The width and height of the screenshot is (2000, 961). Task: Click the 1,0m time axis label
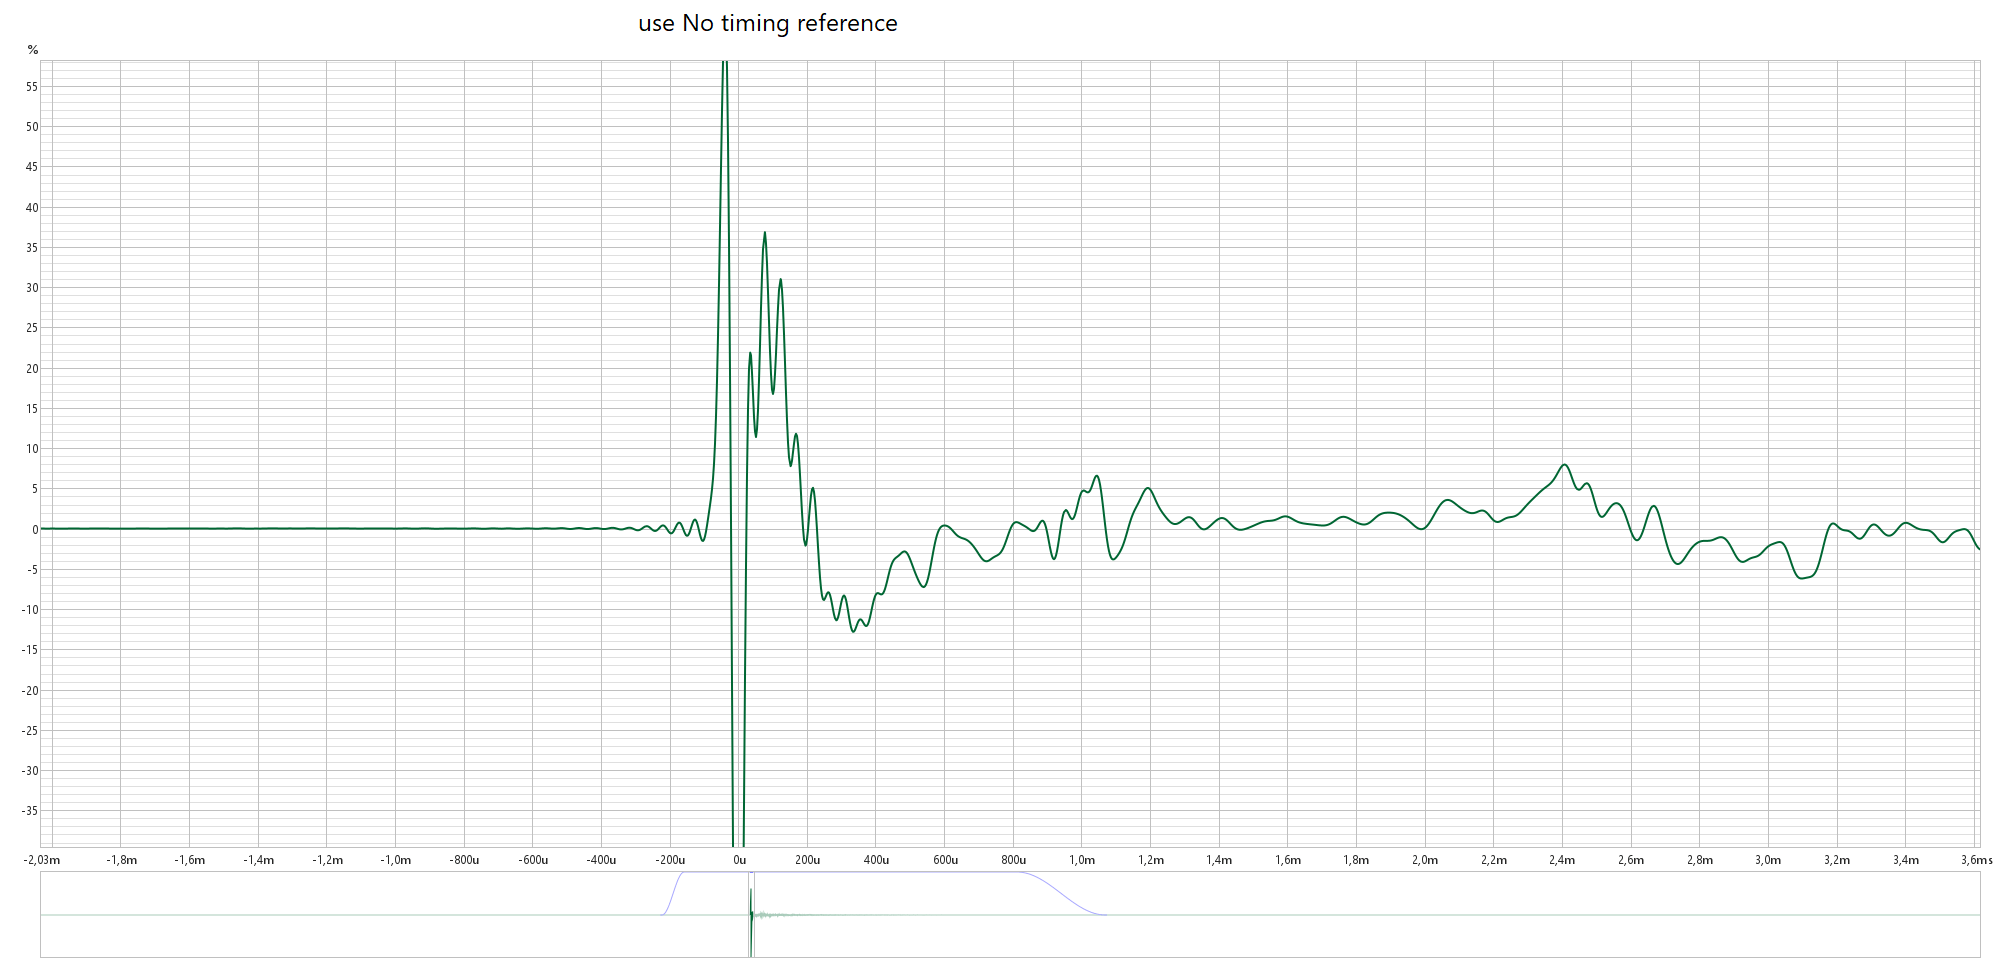(x=1082, y=860)
